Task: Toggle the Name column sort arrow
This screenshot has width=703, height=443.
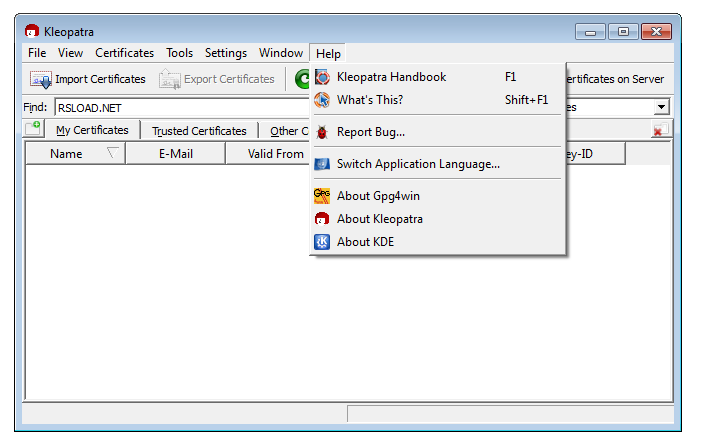Action: tap(113, 153)
